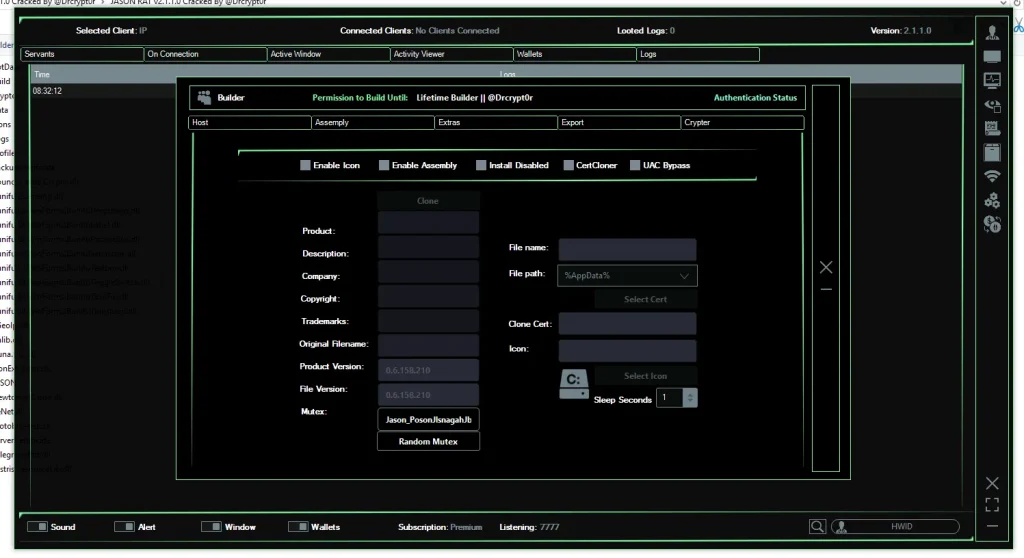Open the gears settings icon
The width and height of the screenshot is (1024, 558).
[992, 200]
